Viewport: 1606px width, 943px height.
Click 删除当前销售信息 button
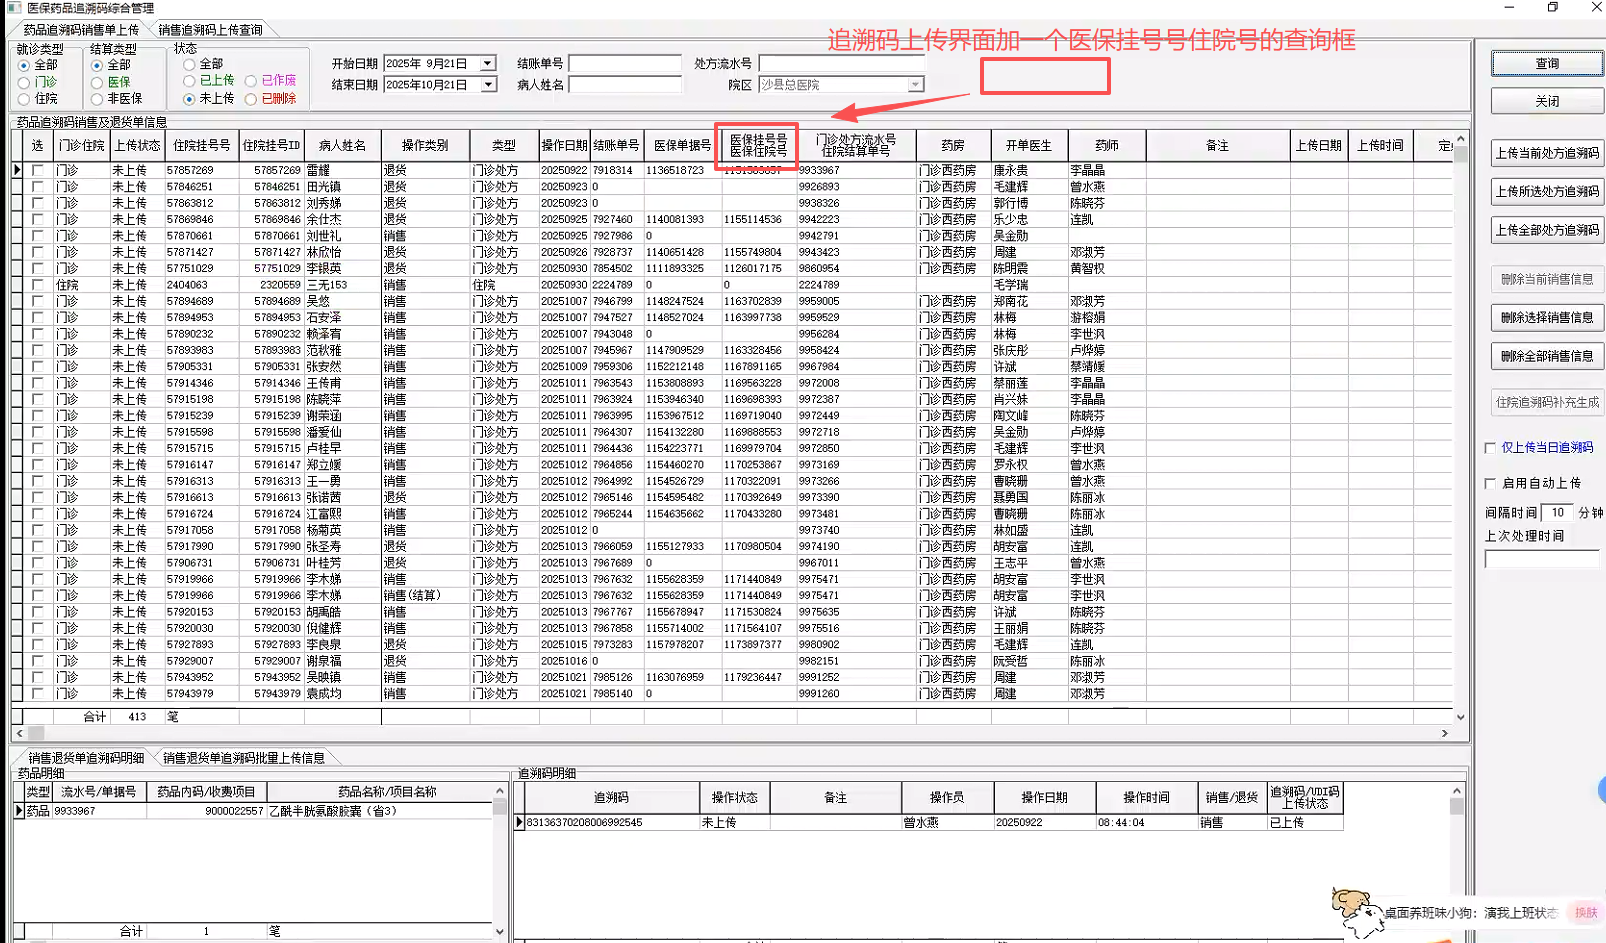tap(1547, 280)
